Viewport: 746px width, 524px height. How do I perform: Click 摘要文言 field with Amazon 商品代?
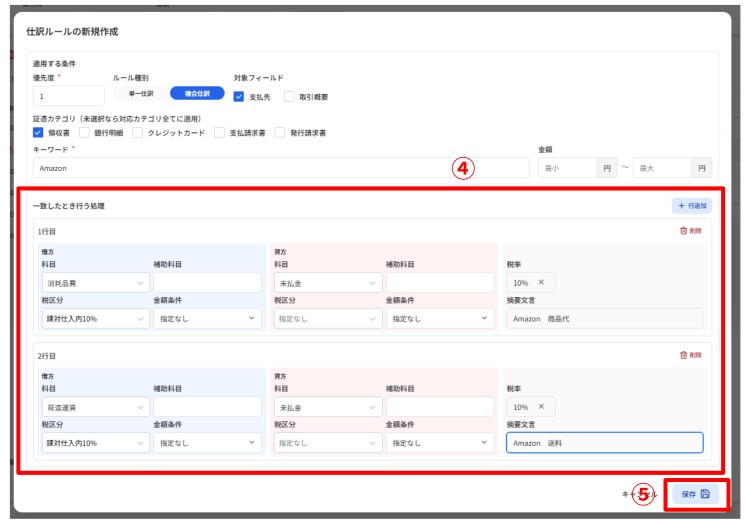(x=604, y=318)
